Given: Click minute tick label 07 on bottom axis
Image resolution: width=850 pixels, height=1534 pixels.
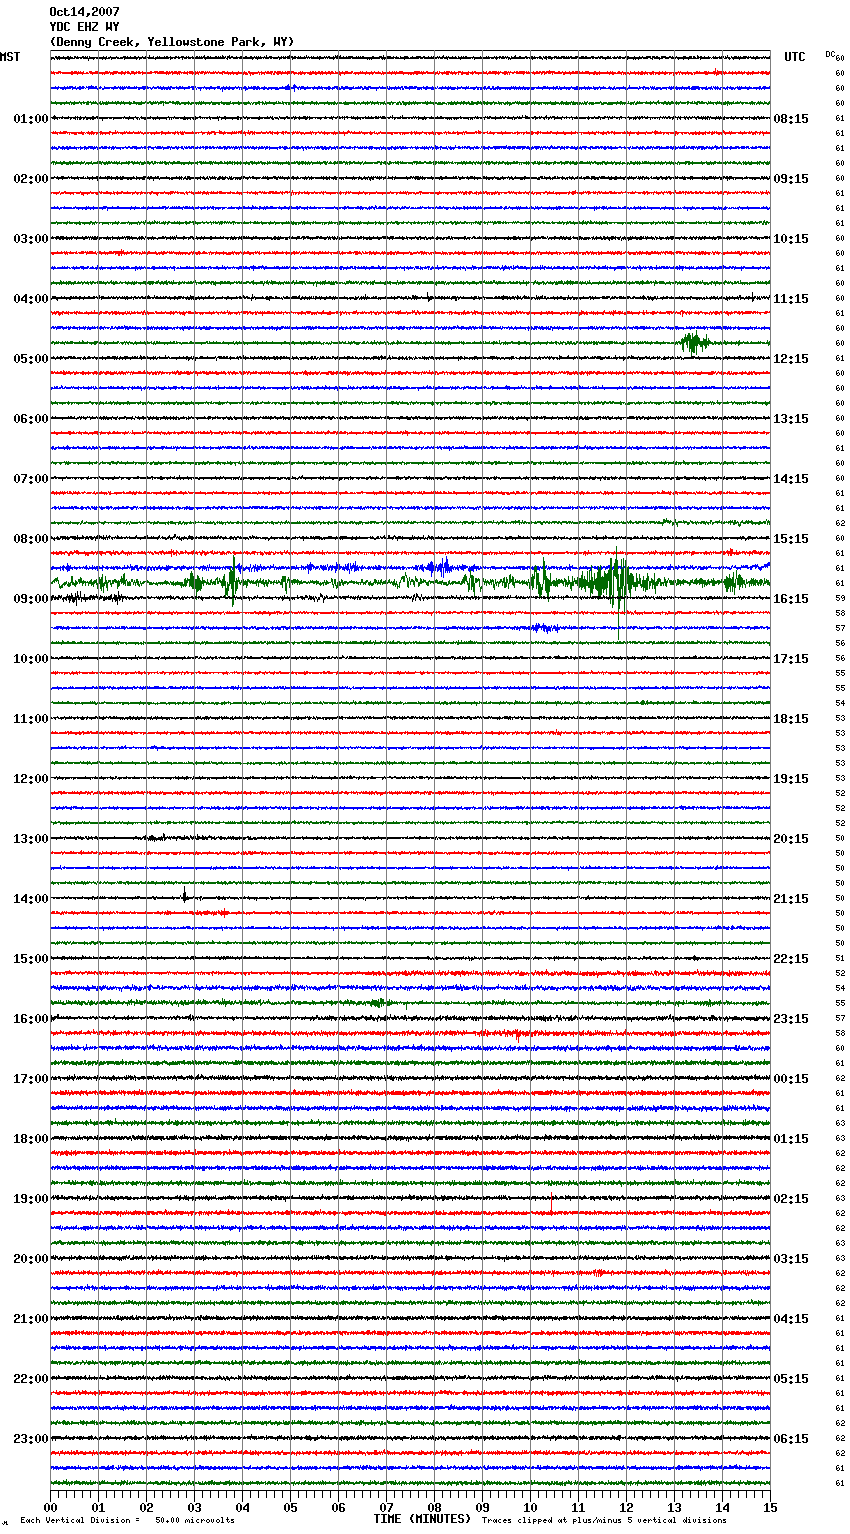Looking at the screenshot, I should [386, 1507].
